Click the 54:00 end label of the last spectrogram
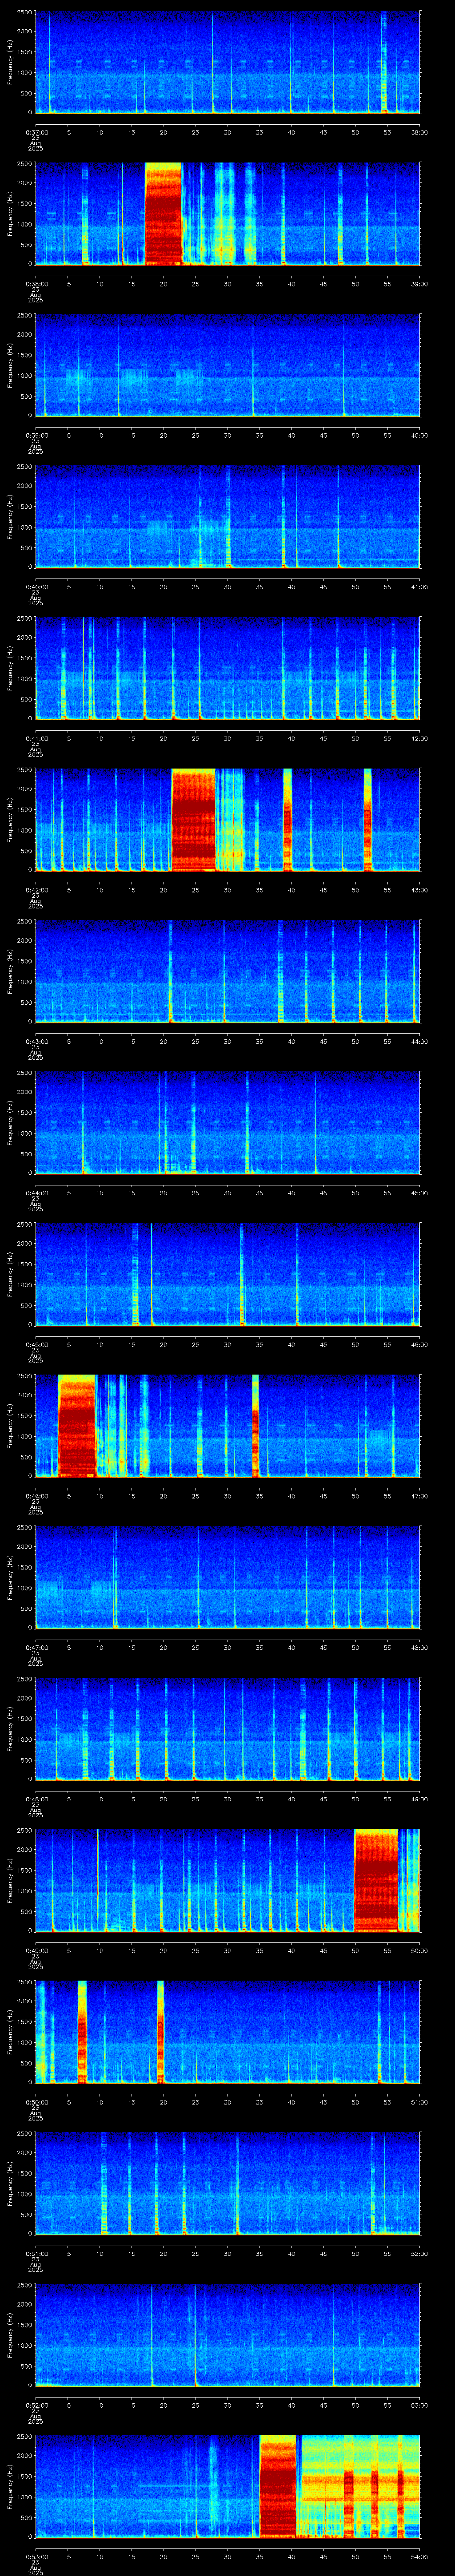 (x=419, y=2556)
